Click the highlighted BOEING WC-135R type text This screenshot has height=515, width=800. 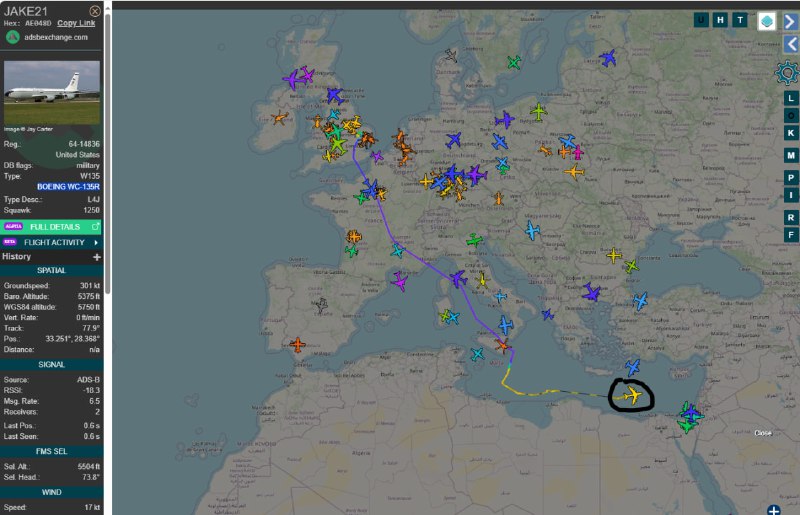(68, 187)
